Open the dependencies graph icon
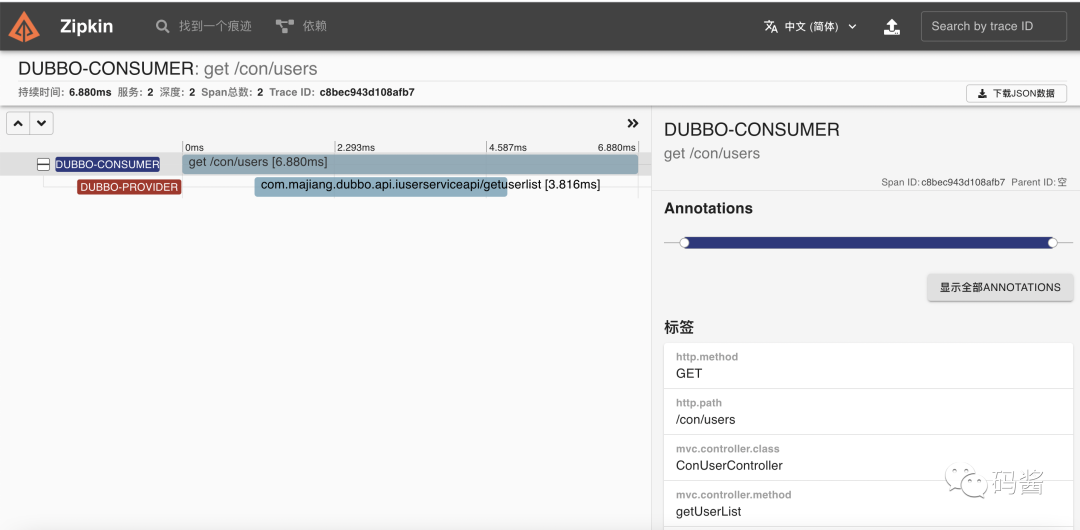This screenshot has height=530, width=1080. coord(284,26)
